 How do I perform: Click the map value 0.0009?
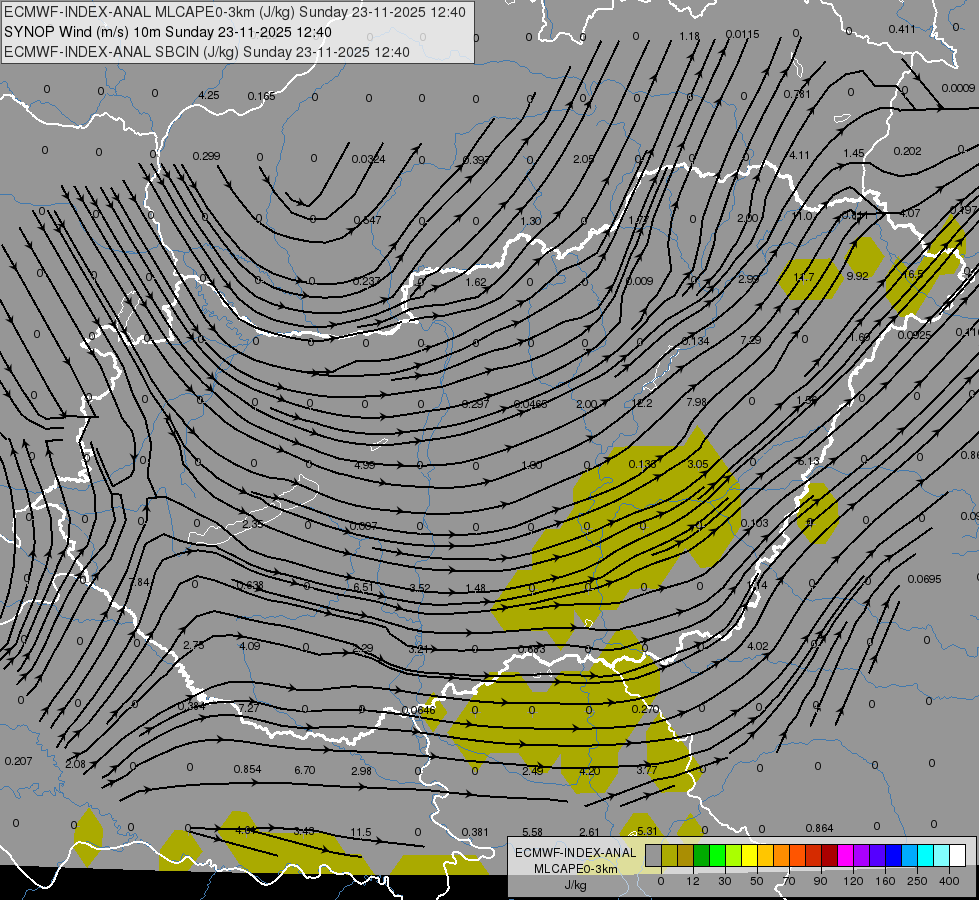[958, 88]
